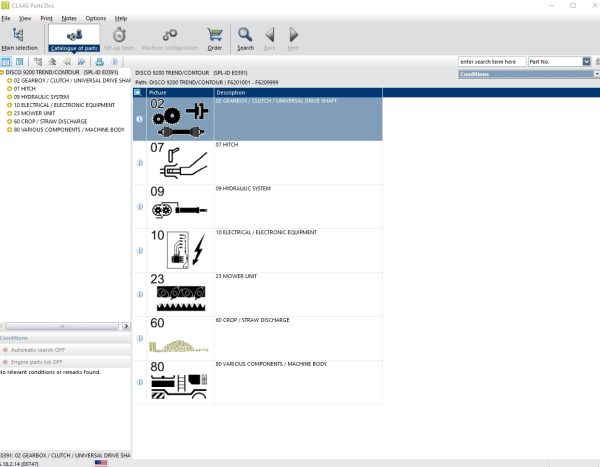600x467 pixels.
Task: Toggle Automatic search OFF indicator
Action: point(33,350)
